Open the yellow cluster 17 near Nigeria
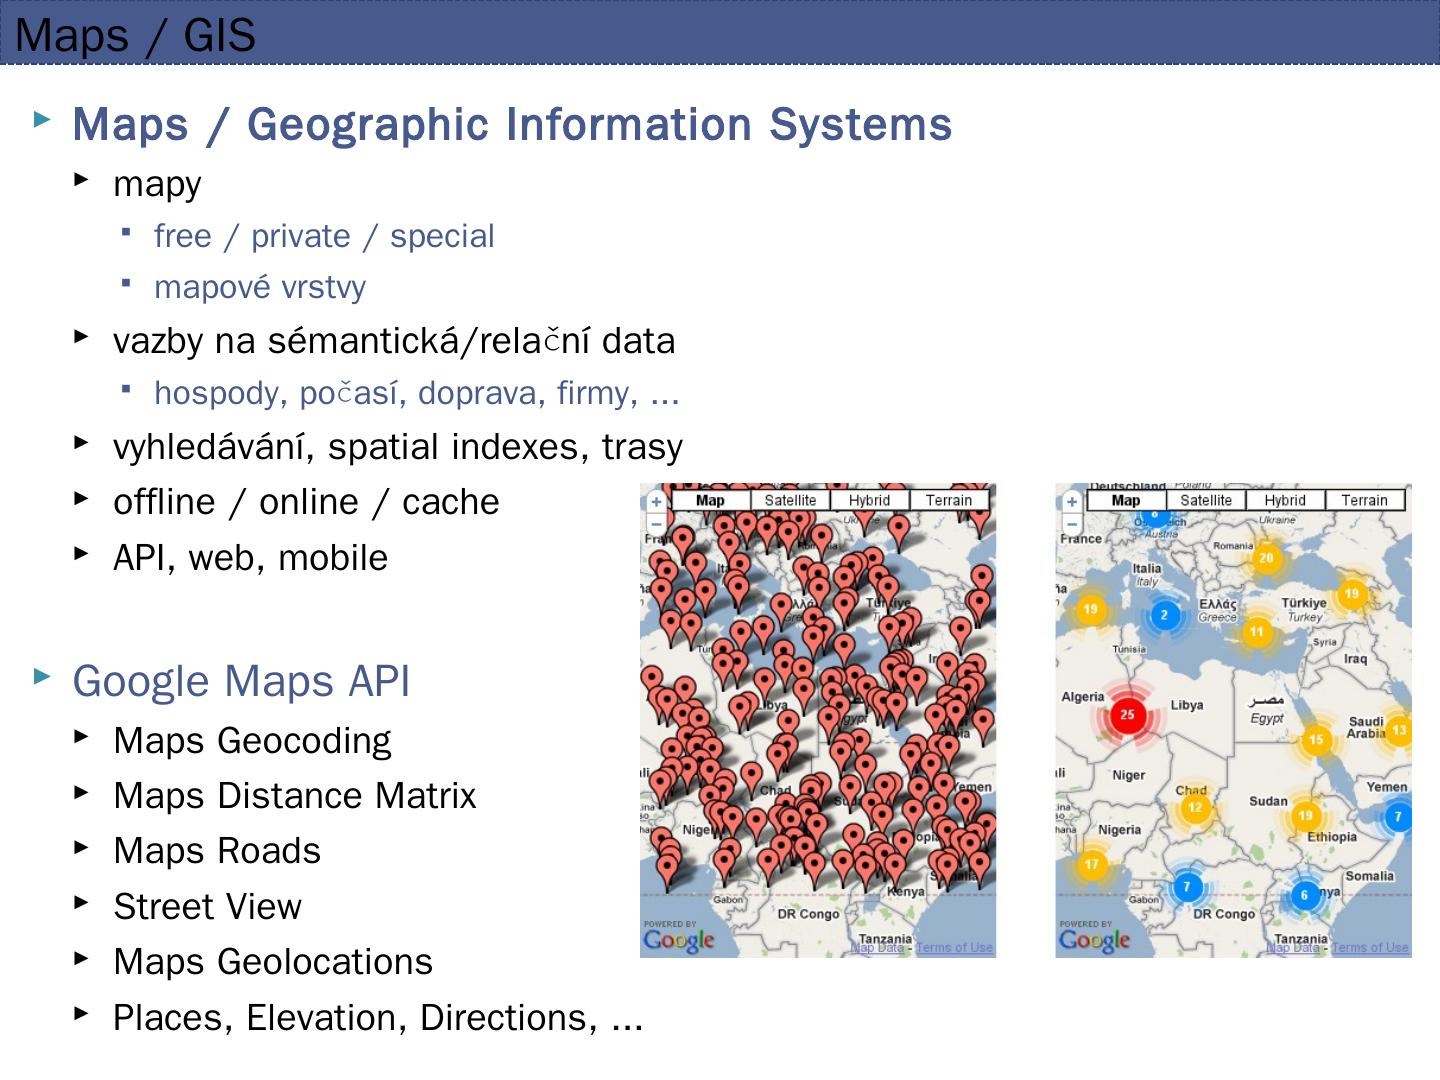 point(1091,864)
